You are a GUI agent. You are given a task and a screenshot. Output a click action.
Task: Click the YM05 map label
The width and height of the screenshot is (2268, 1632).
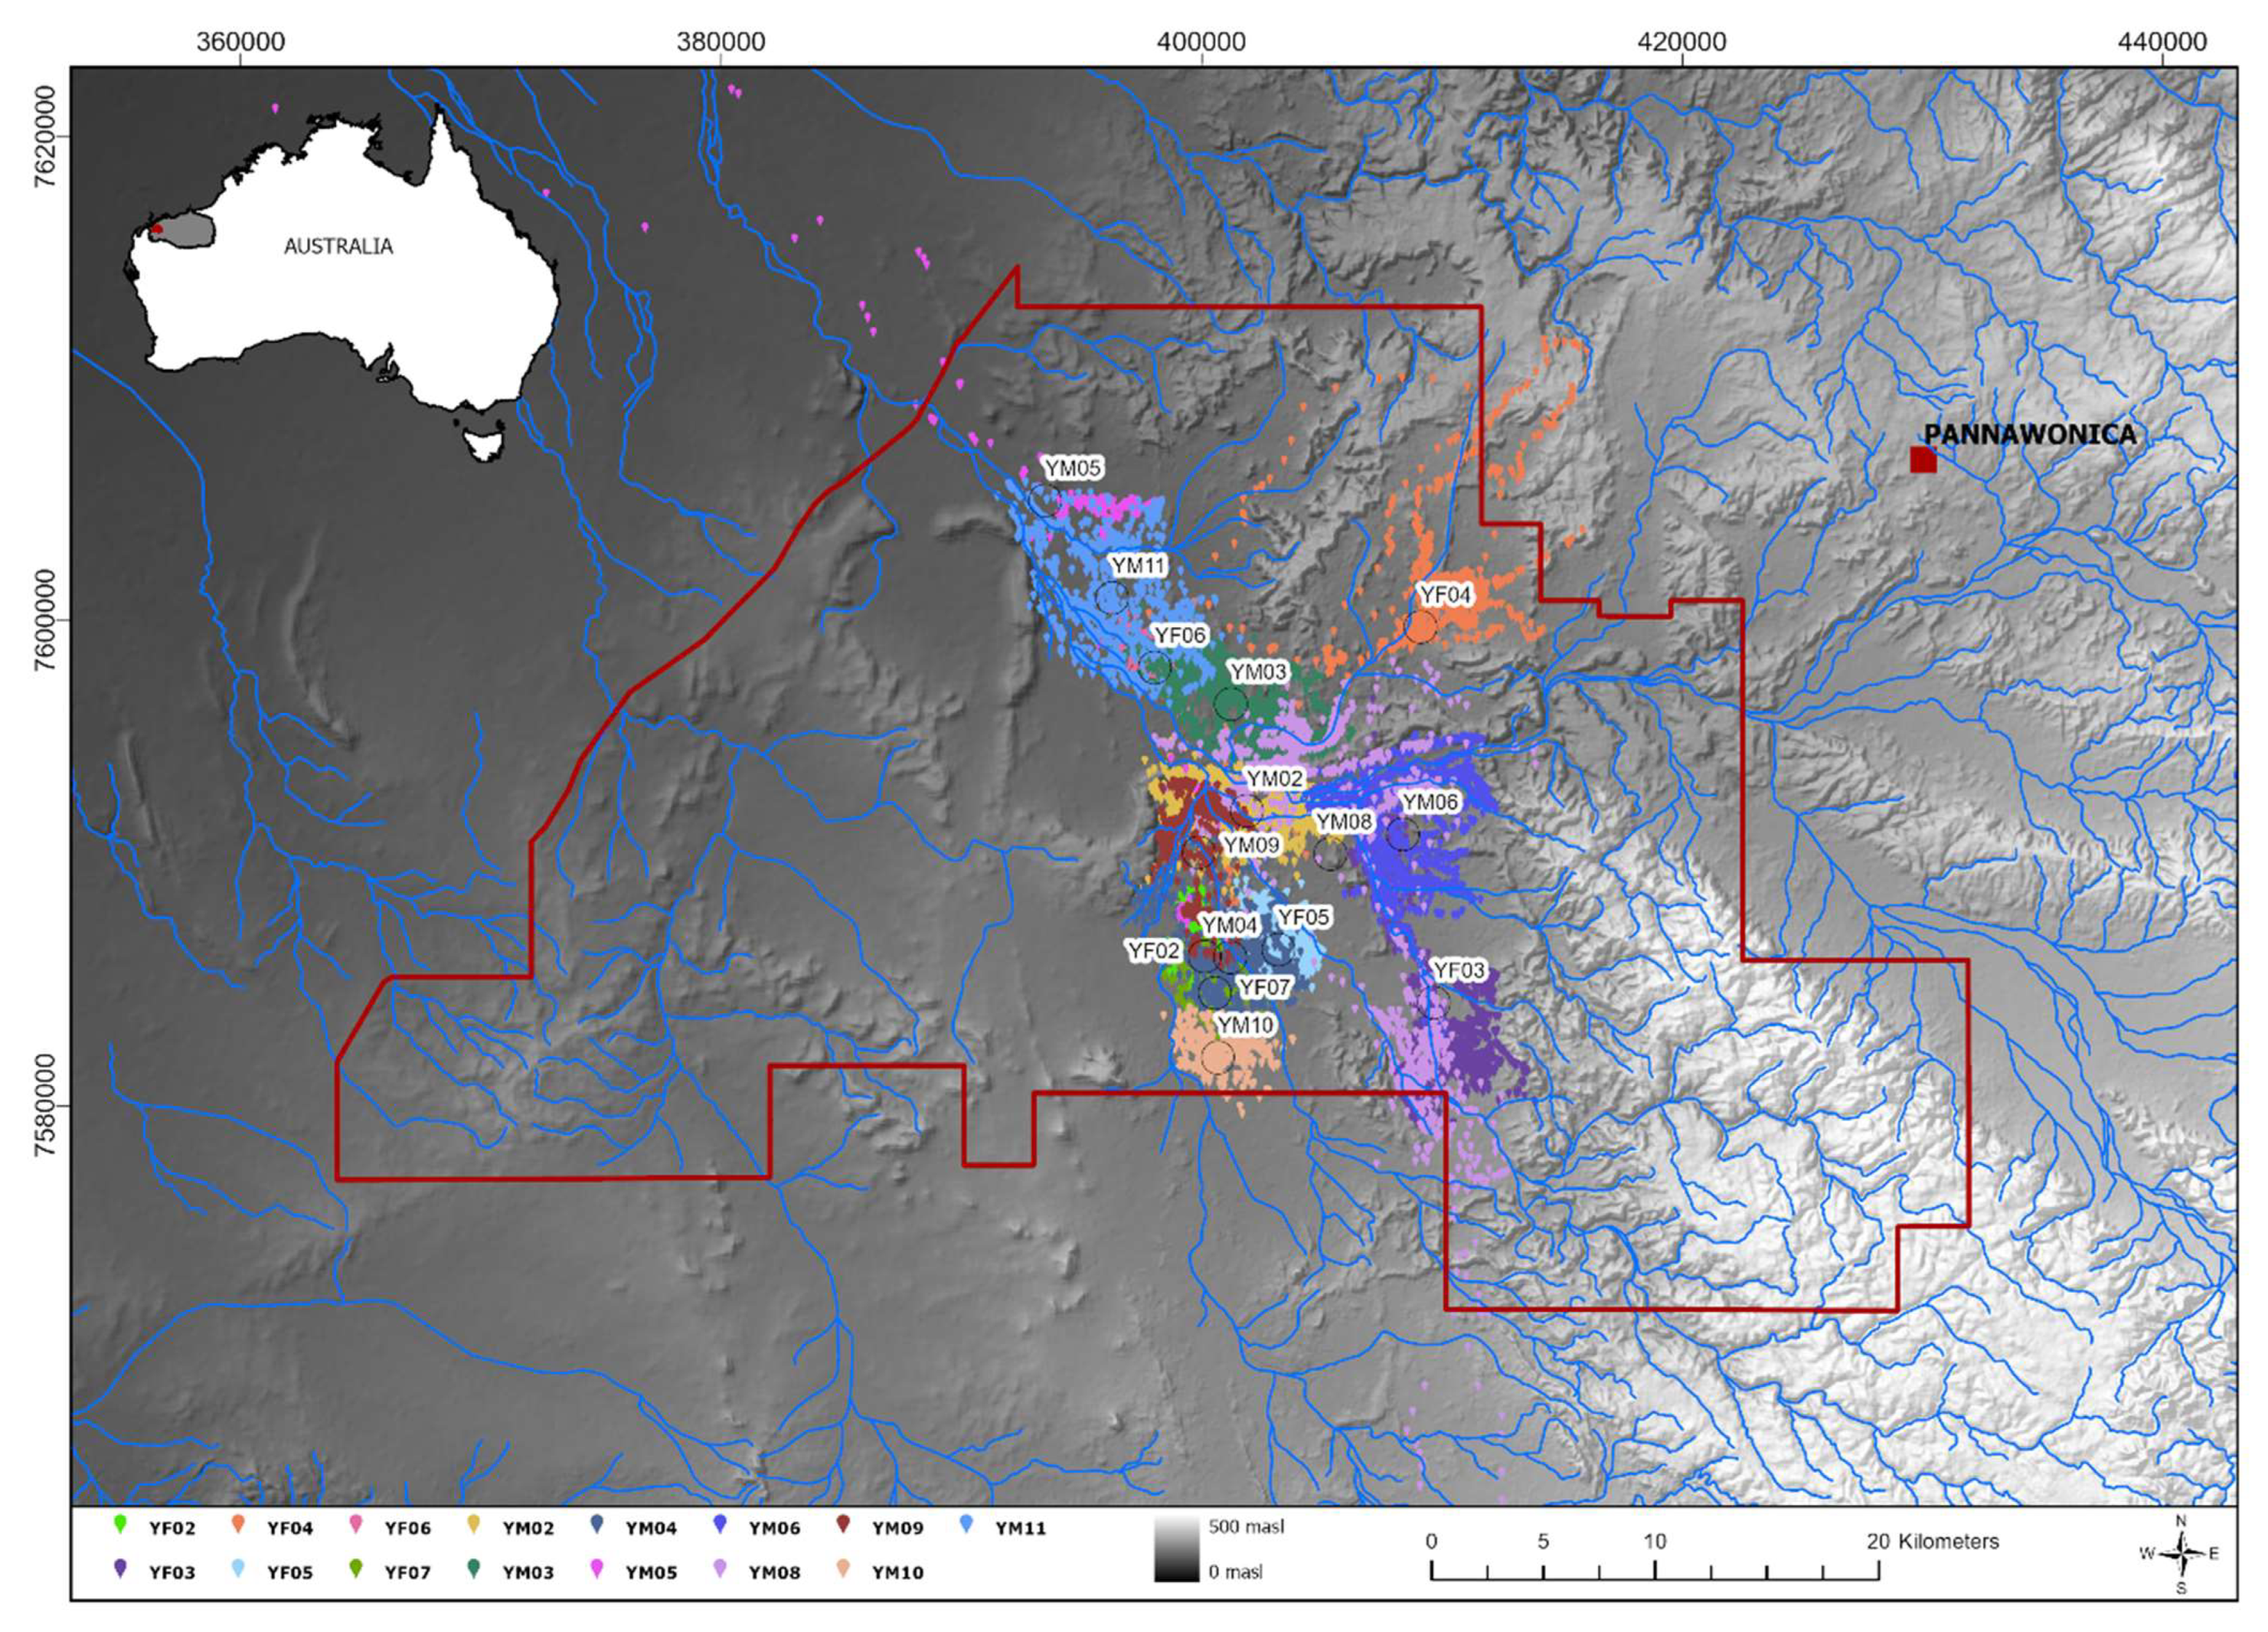tap(1073, 468)
